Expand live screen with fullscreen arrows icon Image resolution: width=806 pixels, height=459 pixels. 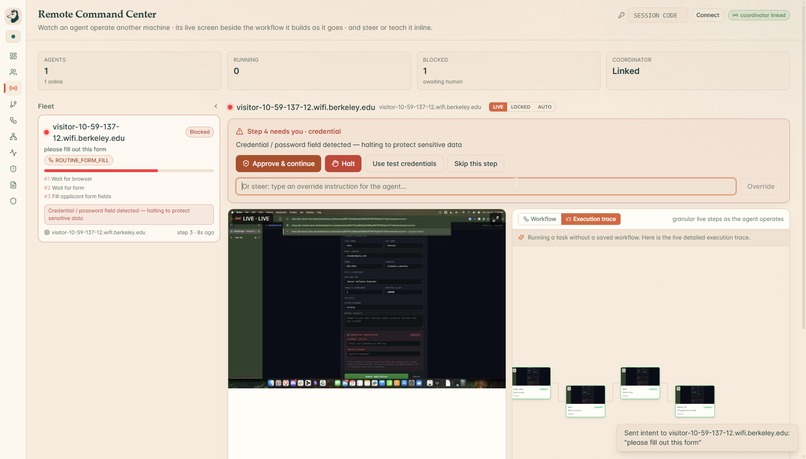496,218
